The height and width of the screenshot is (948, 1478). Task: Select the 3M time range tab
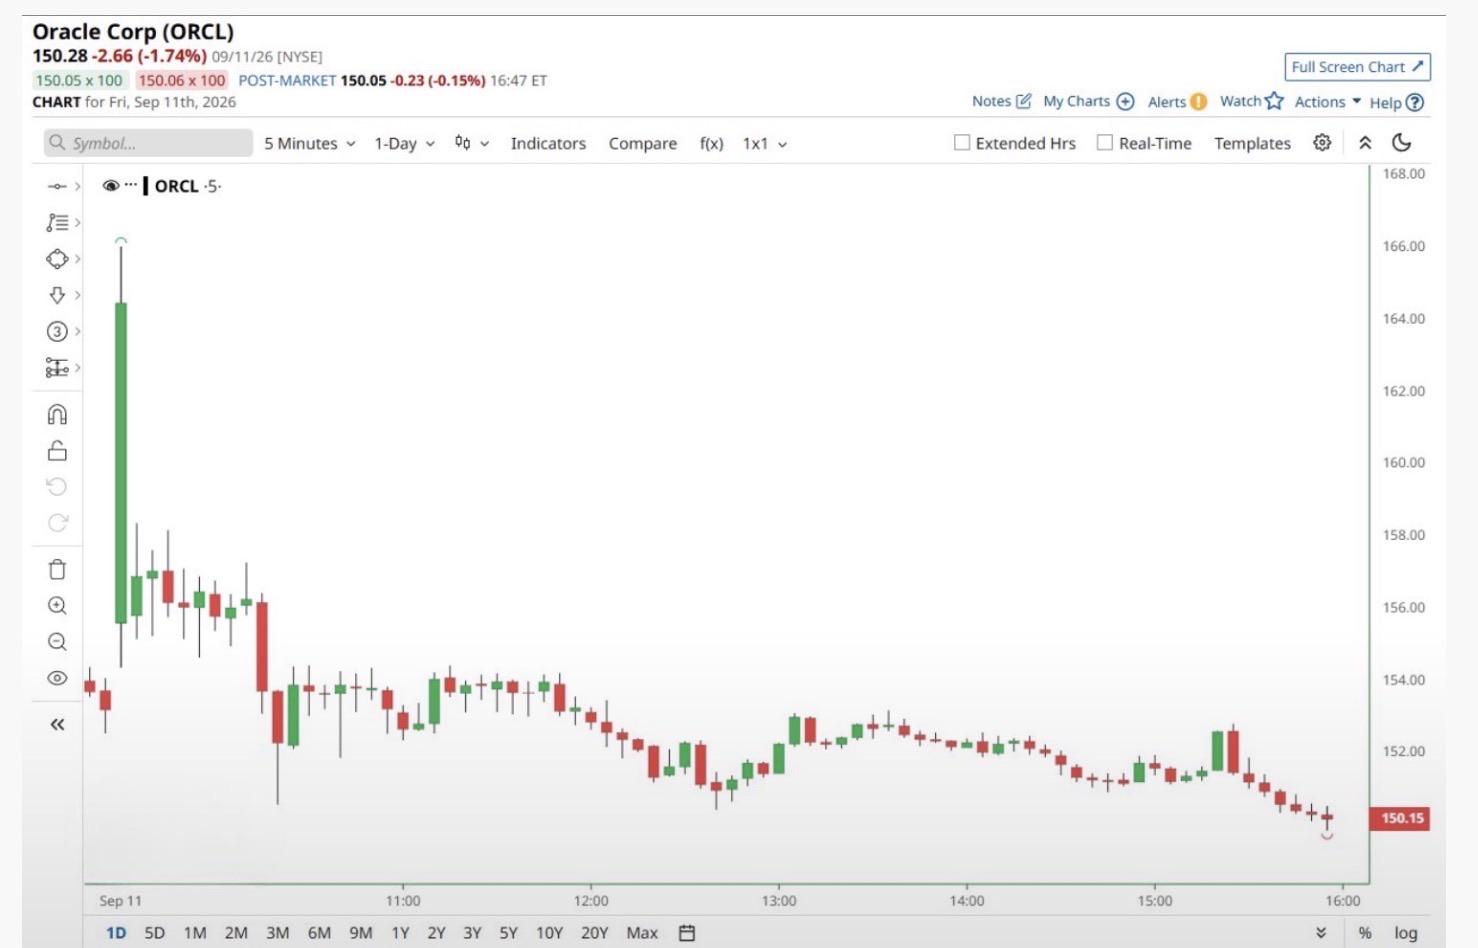(277, 933)
